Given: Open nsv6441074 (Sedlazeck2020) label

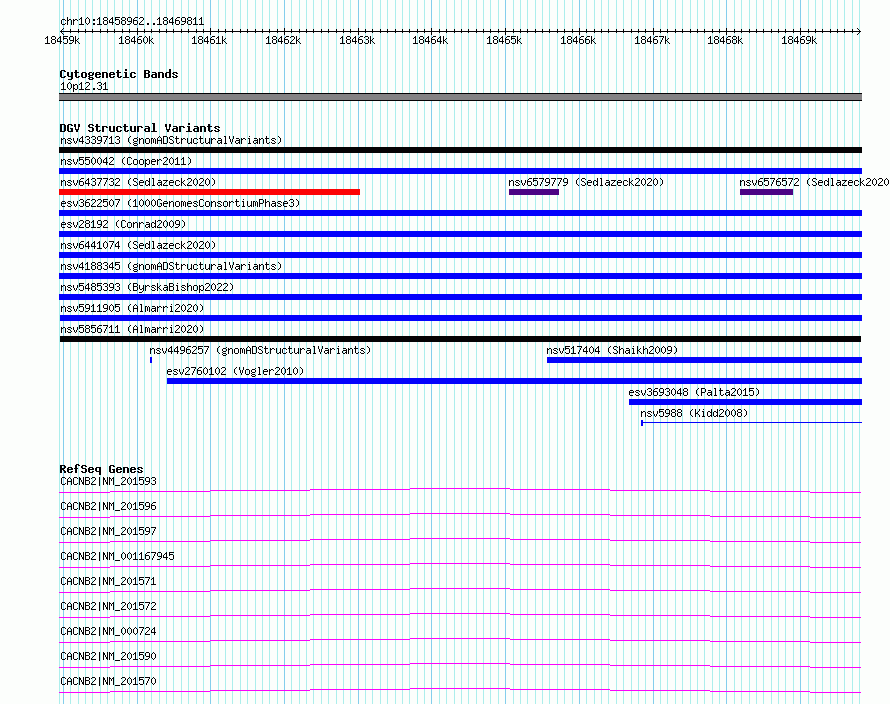Looking at the screenshot, I should (138, 245).
